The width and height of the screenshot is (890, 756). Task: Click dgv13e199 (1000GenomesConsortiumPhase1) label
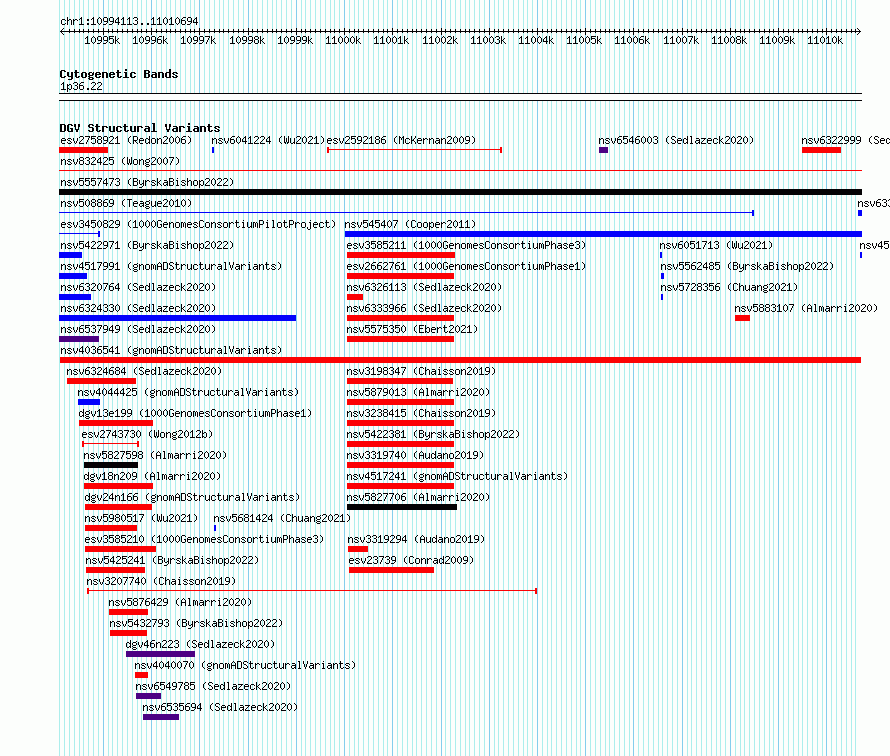tap(195, 413)
